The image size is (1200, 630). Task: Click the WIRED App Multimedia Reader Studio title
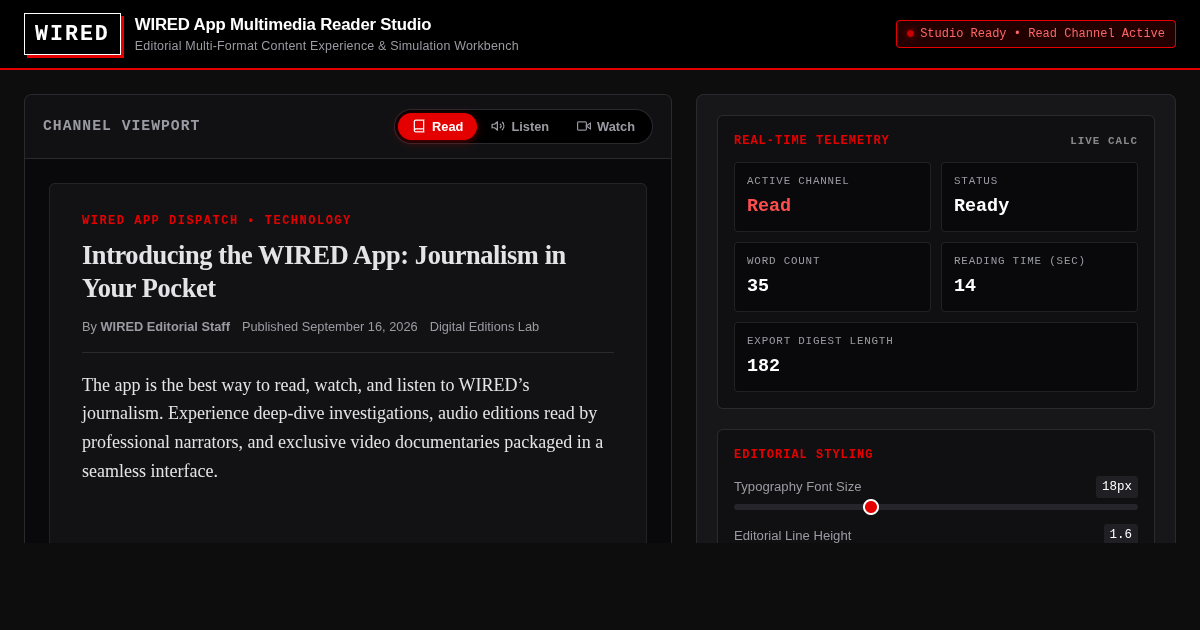coord(283,25)
